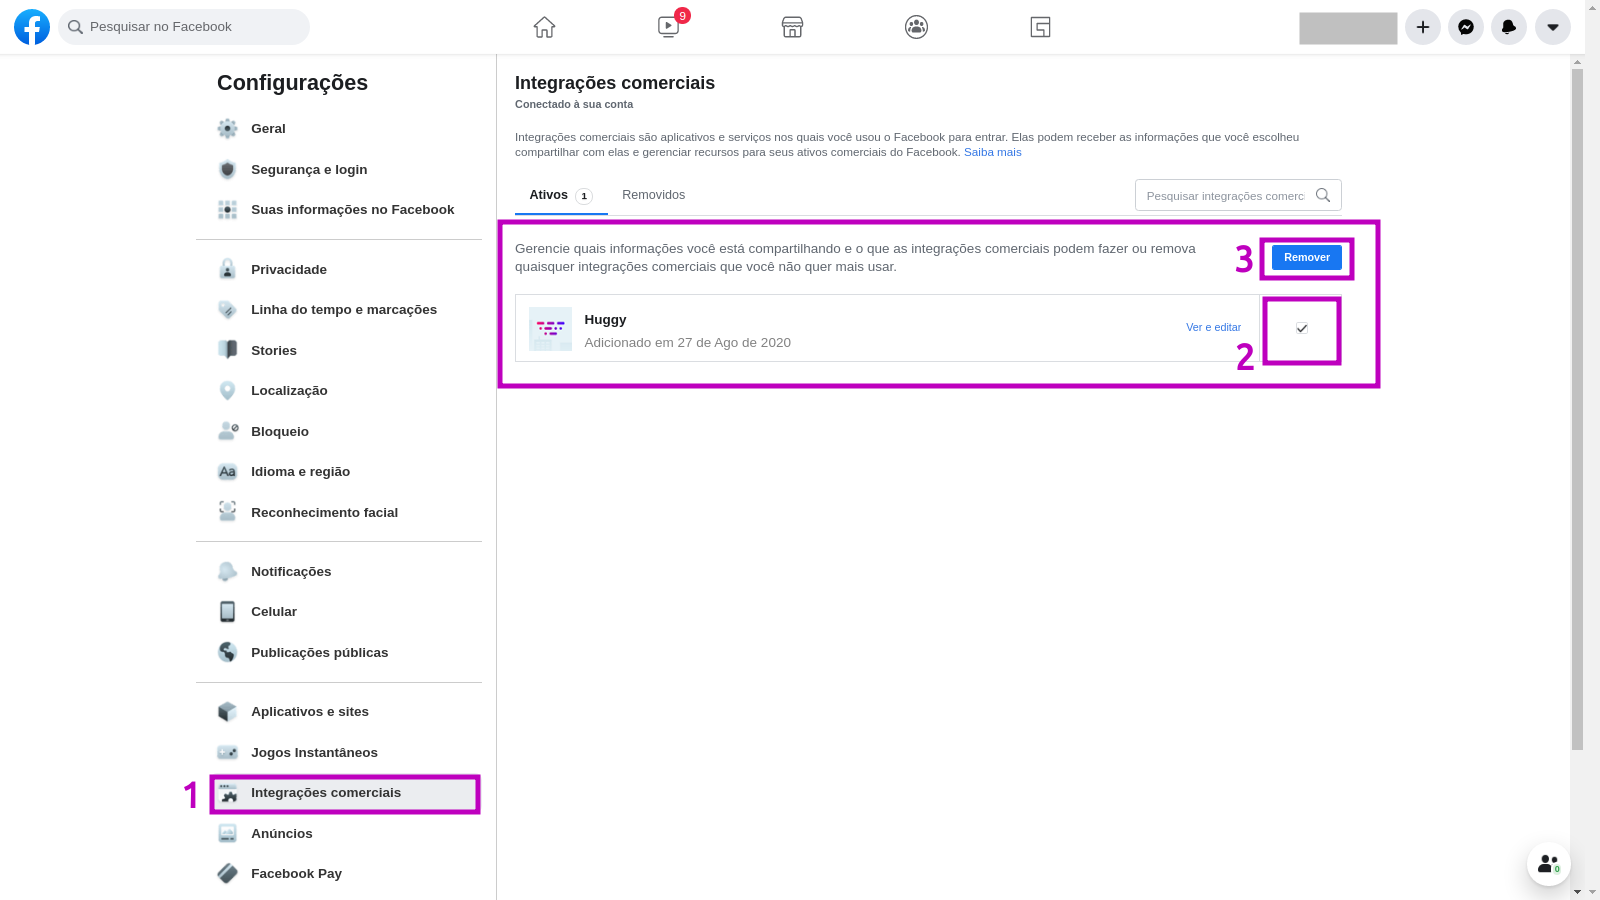
Task: Click the Jogos Instantâneos controller icon
Action: click(228, 752)
